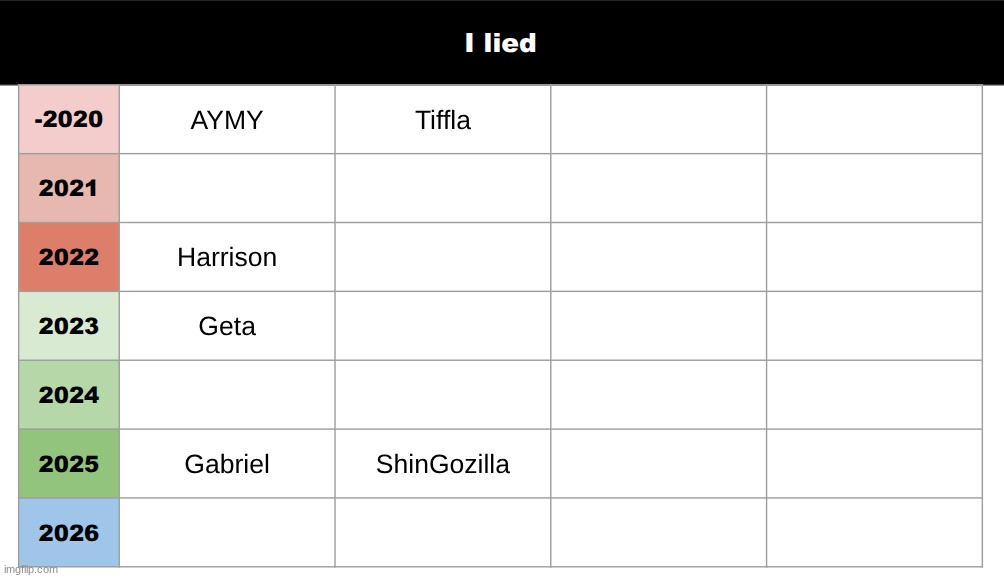Select the pink -2020 year cell
Image resolution: width=1004 pixels, height=578 pixels.
(x=69, y=120)
